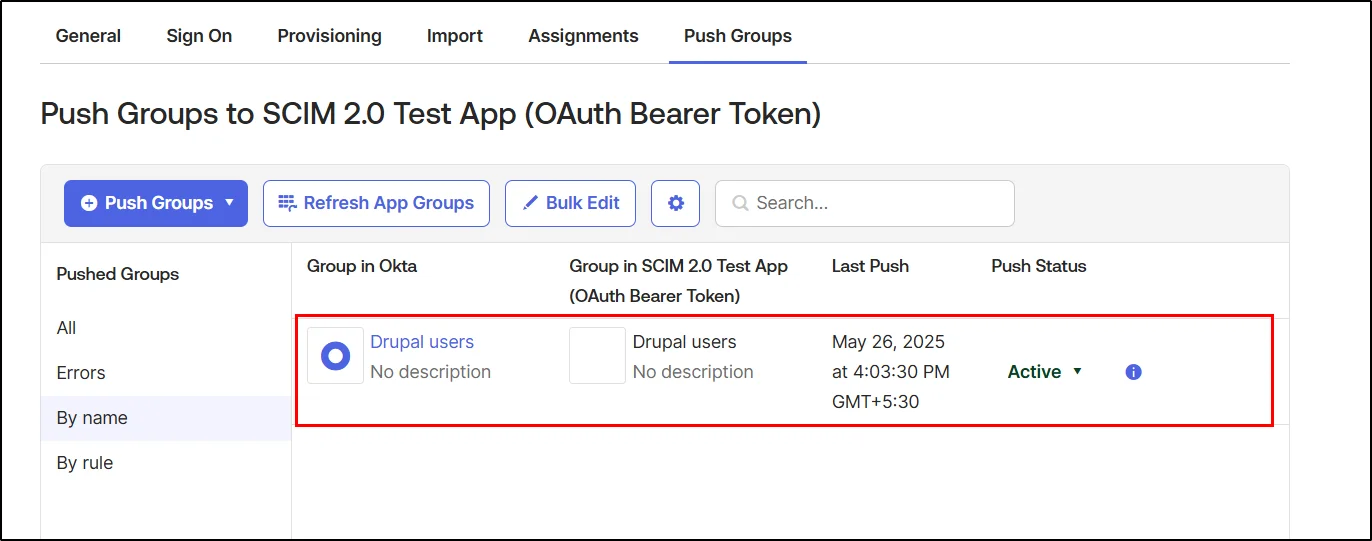
Task: Click the Push Groups to SCIM page title
Action: [x=431, y=114]
